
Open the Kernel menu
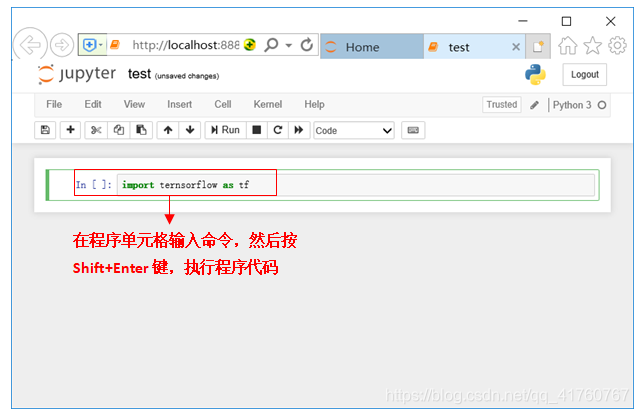point(268,104)
